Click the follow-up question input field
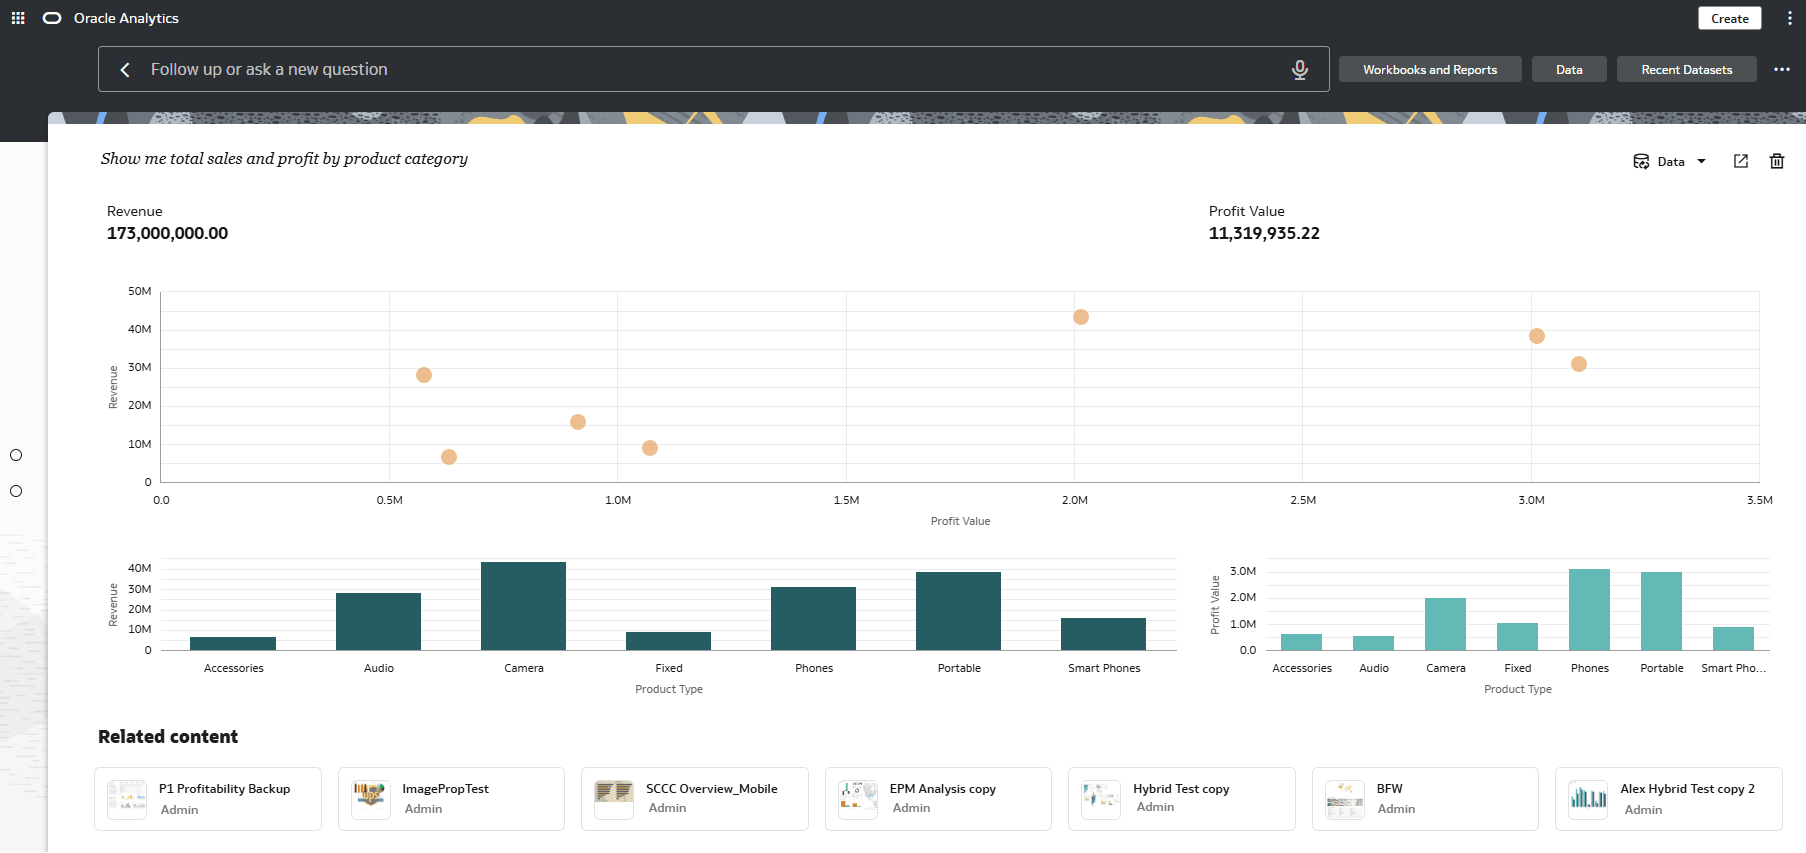 click(710, 69)
